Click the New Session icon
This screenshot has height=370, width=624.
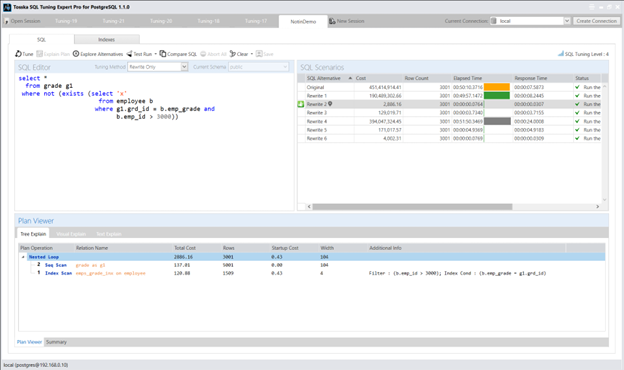[332, 21]
